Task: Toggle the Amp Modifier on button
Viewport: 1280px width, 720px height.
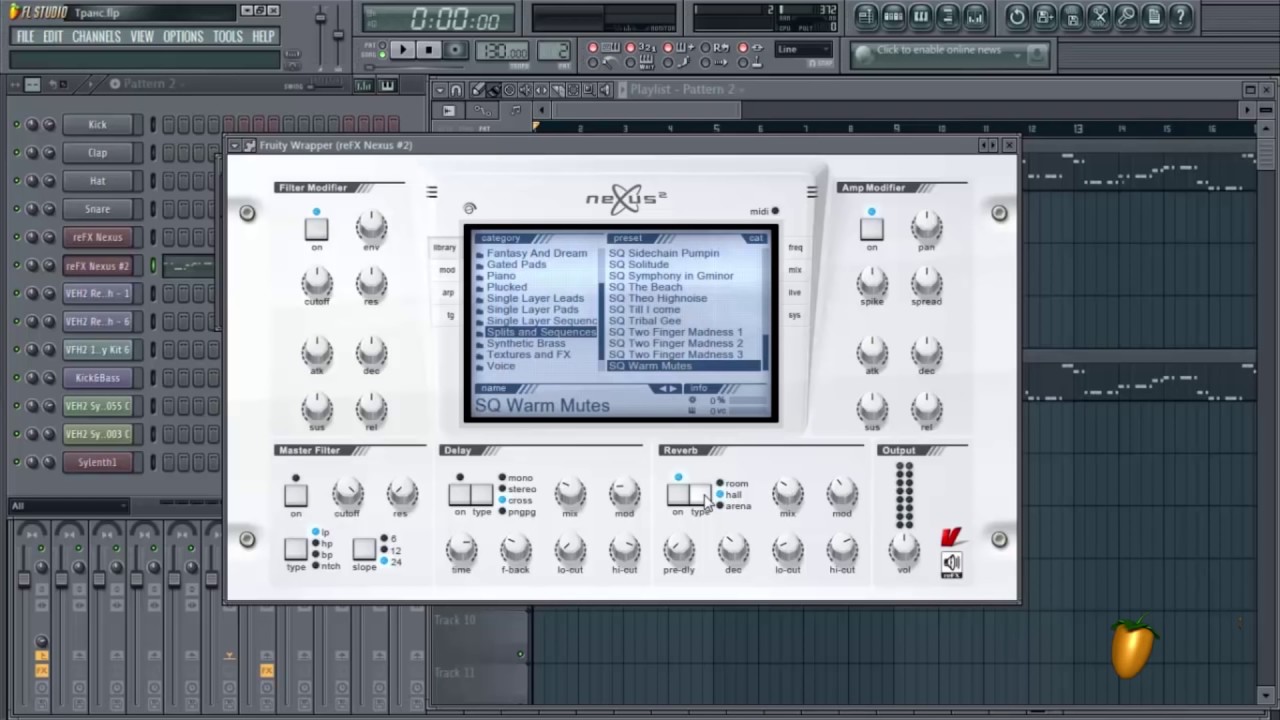Action: (x=872, y=229)
